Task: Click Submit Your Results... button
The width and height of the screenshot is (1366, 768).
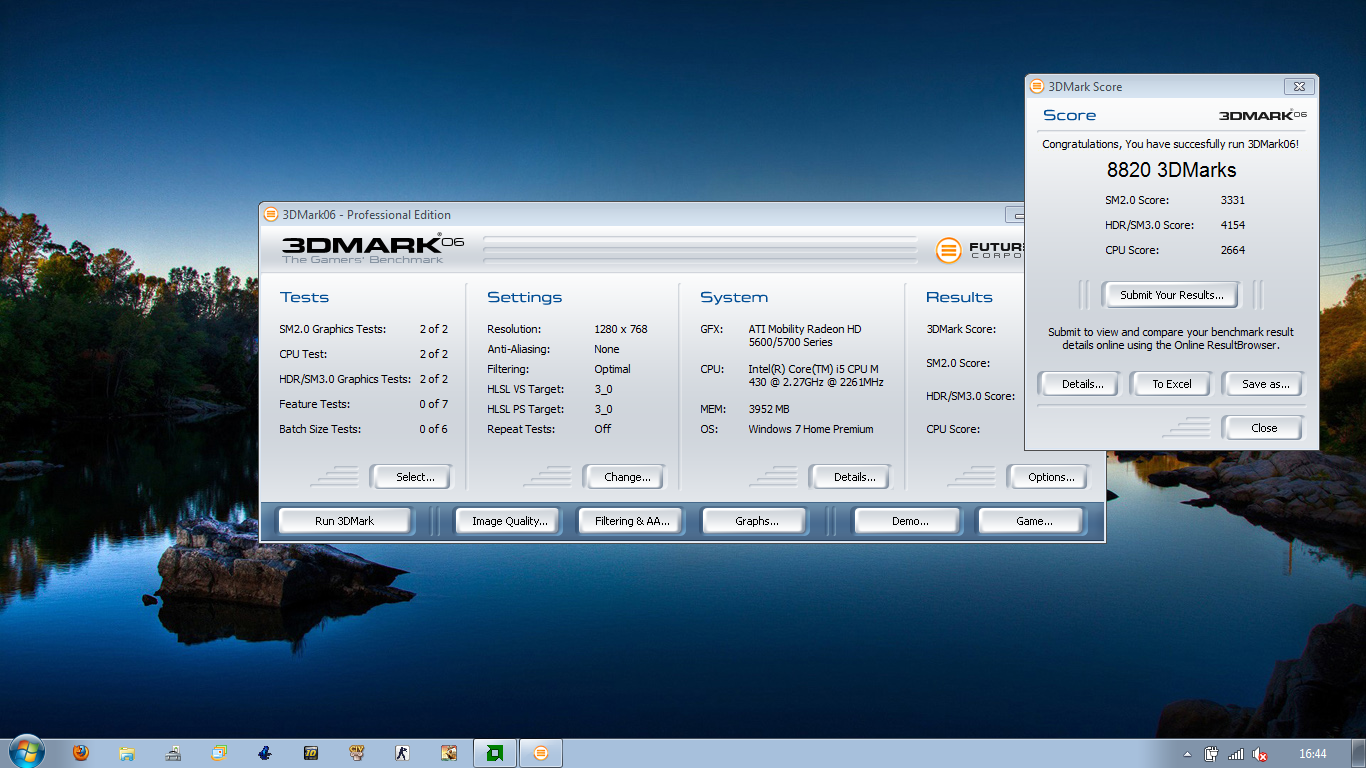Action: click(x=1171, y=295)
